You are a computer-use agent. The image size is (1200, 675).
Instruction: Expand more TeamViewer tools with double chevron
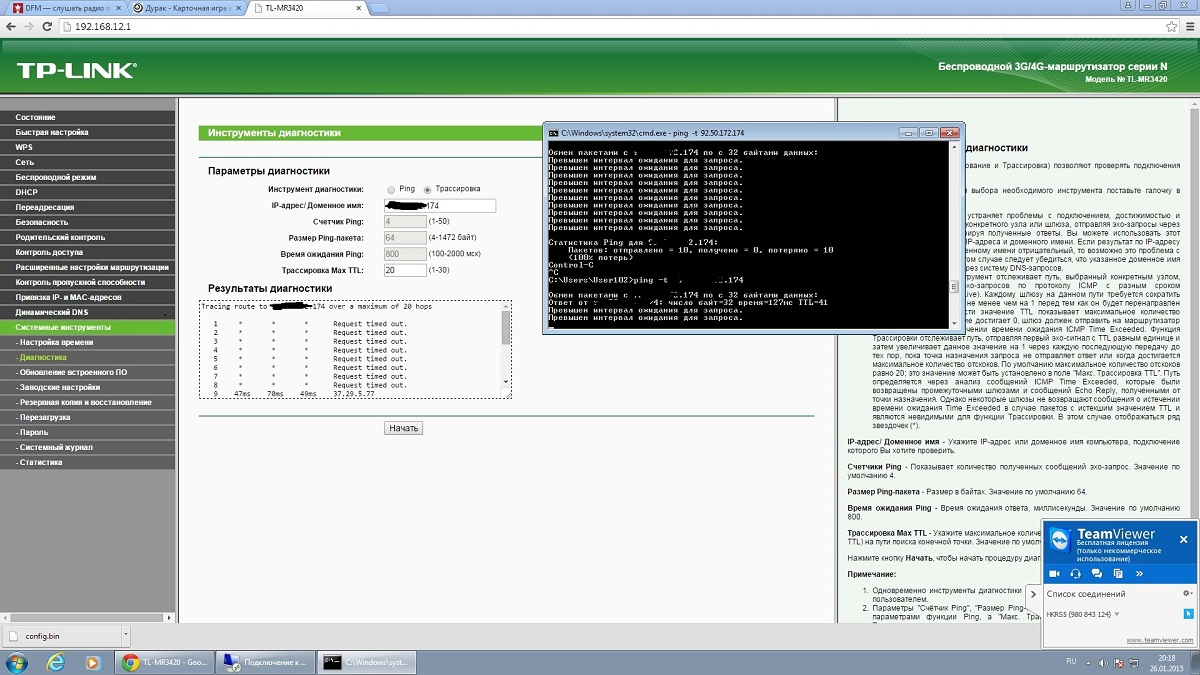point(1139,574)
